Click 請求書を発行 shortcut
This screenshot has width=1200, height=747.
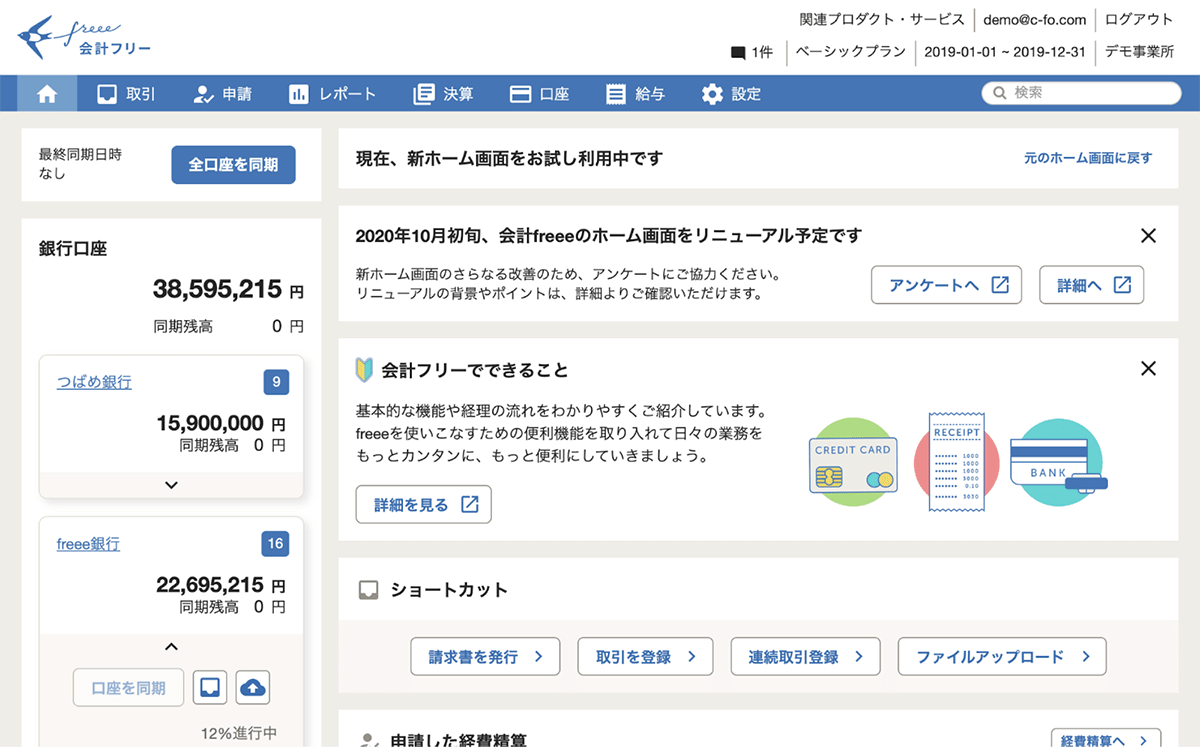(x=486, y=657)
